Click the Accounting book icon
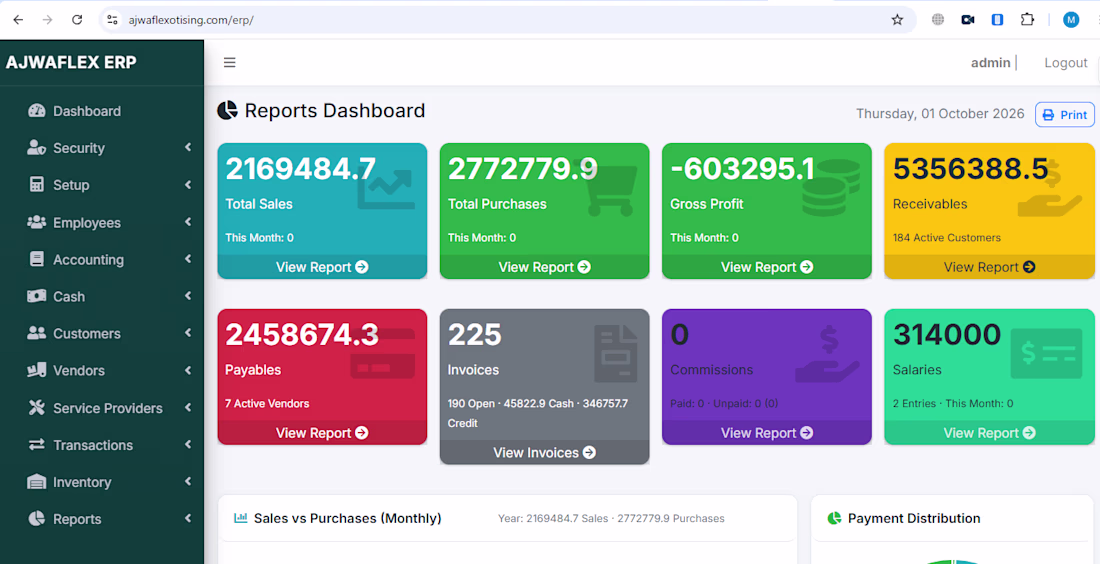This screenshot has height=564, width=1100. coord(36,260)
